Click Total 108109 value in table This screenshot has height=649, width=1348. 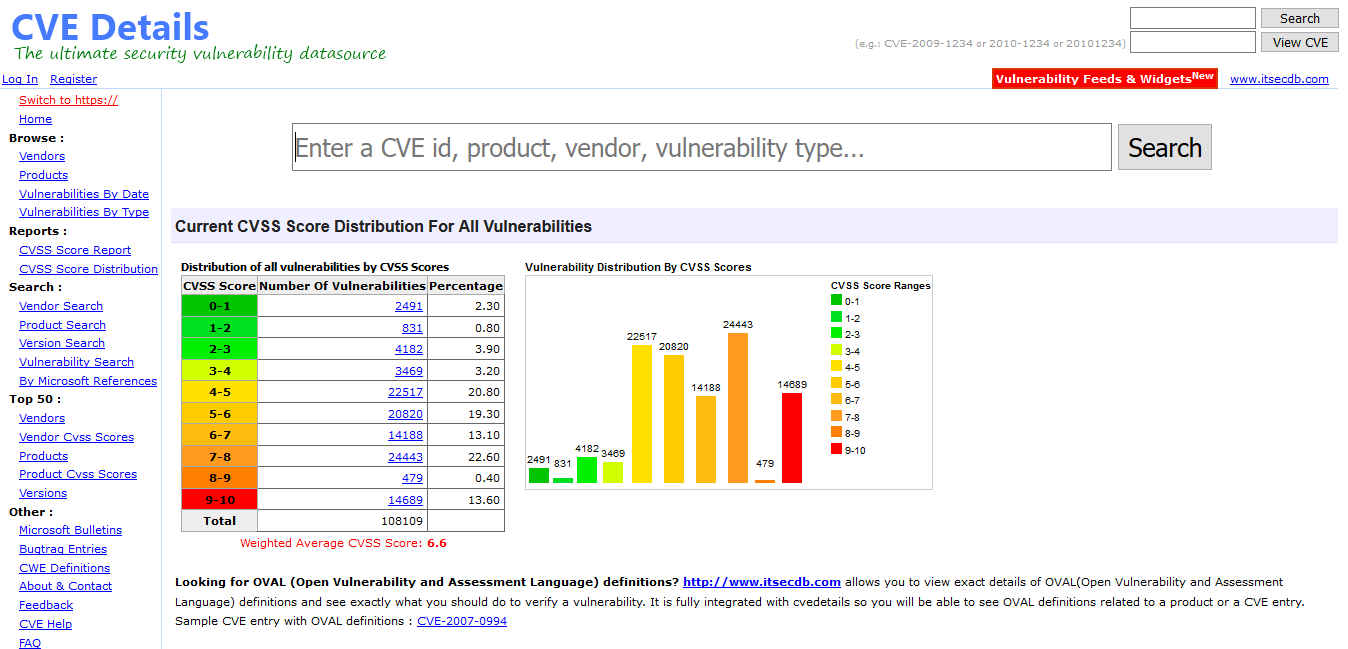click(x=401, y=521)
